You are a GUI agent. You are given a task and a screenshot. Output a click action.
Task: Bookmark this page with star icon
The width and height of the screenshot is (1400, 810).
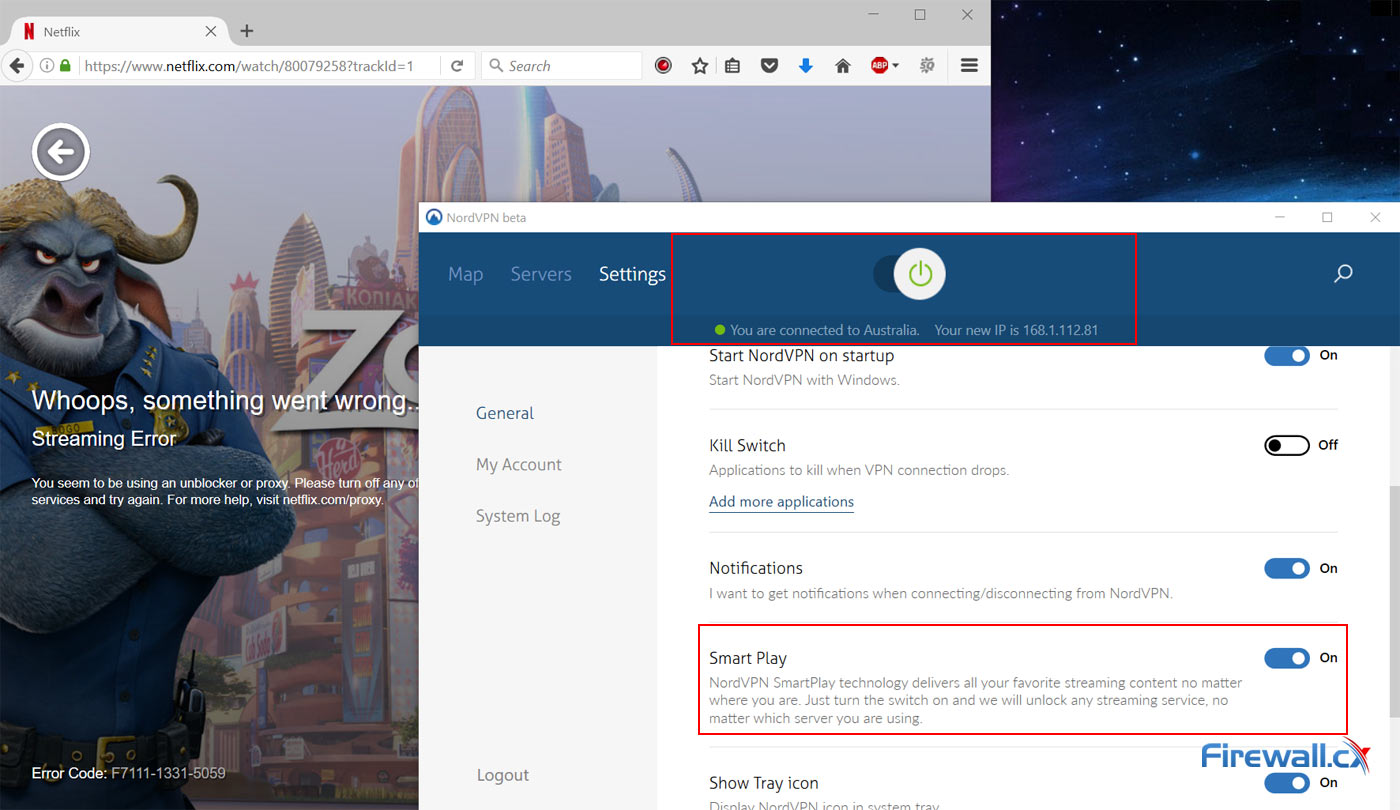(700, 66)
